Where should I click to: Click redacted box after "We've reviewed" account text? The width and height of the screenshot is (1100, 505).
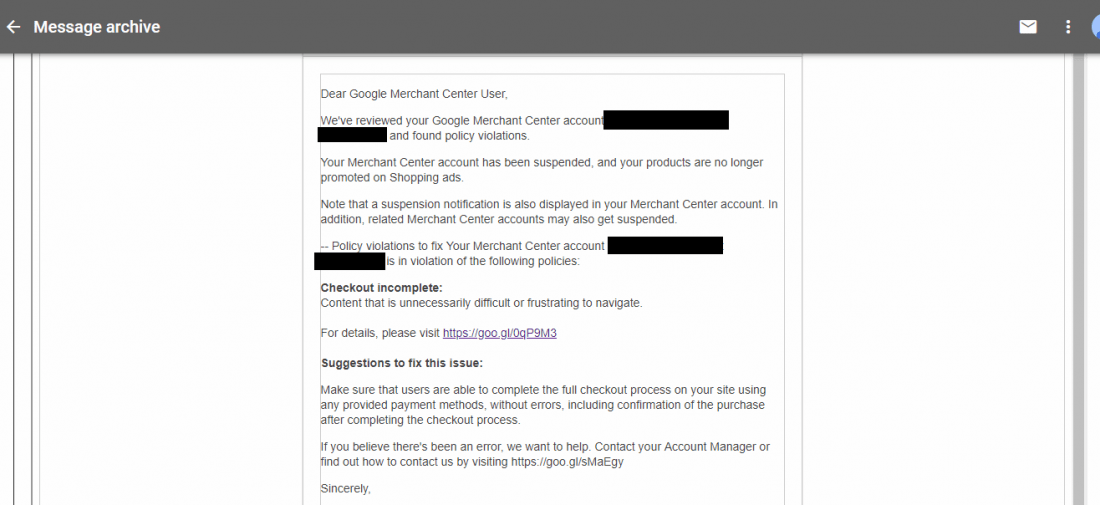click(666, 120)
